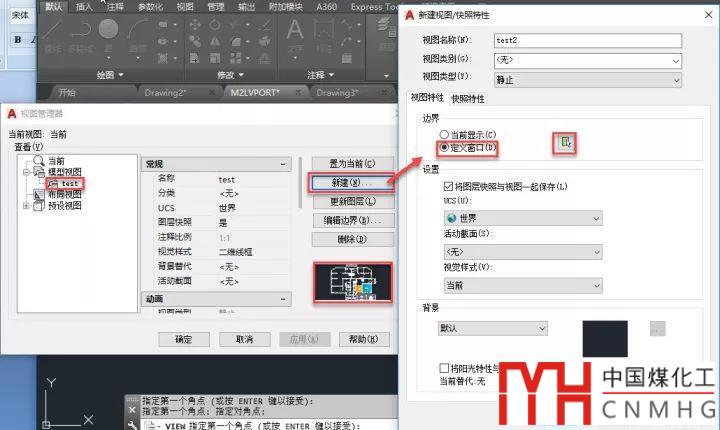
Task: Open the 插入 ribbon tab
Action: (85, 6)
